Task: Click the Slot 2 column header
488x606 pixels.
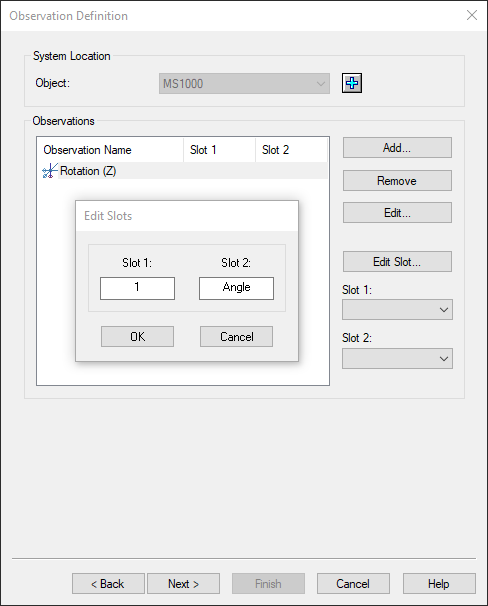Action: (x=291, y=150)
